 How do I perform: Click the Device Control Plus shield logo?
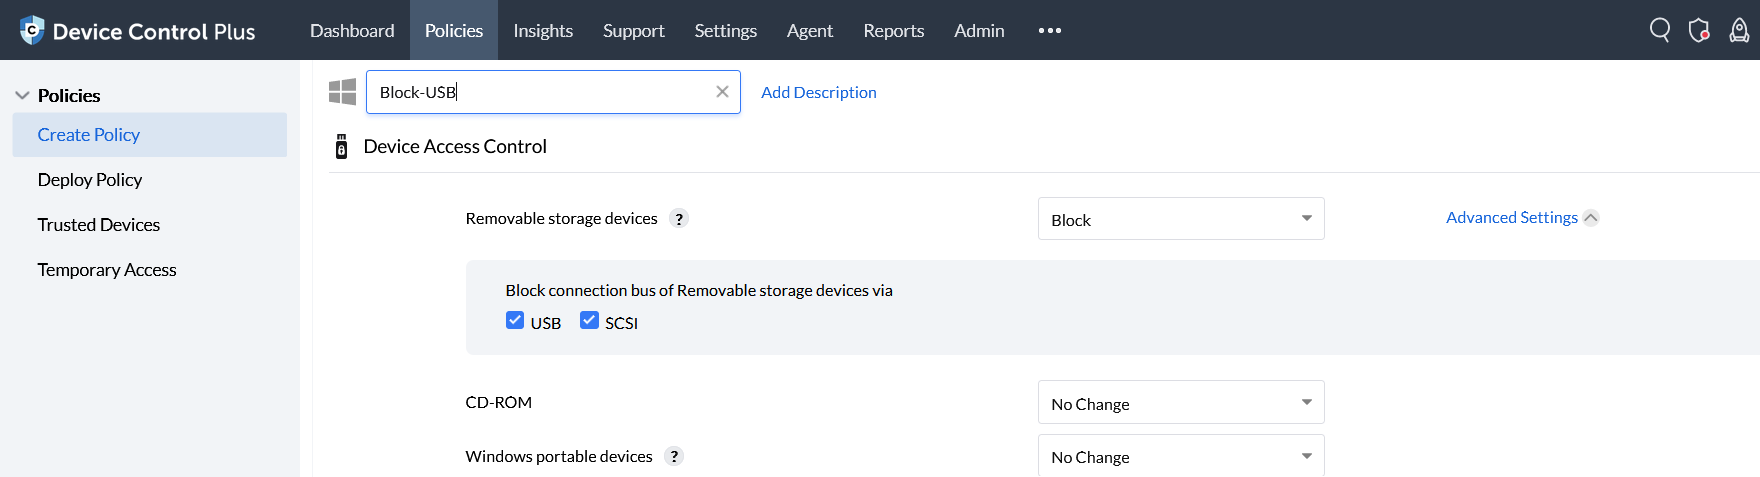point(32,30)
